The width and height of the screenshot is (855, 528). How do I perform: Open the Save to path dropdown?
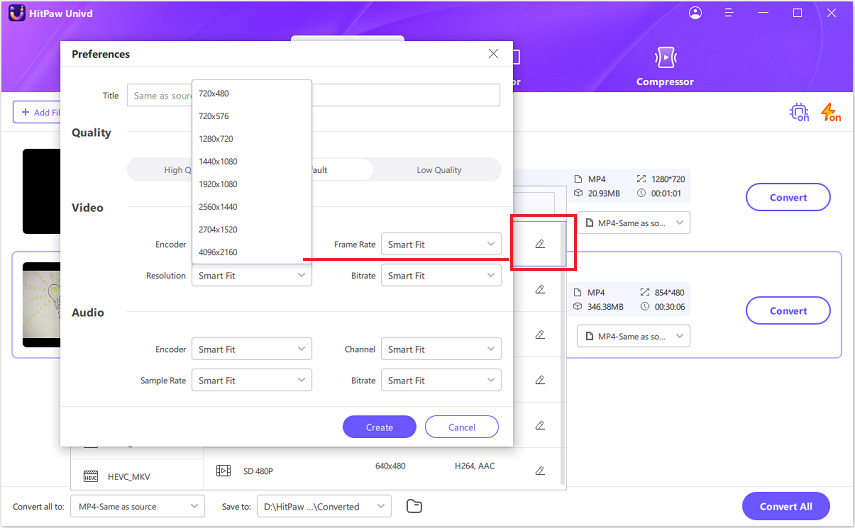(x=324, y=506)
